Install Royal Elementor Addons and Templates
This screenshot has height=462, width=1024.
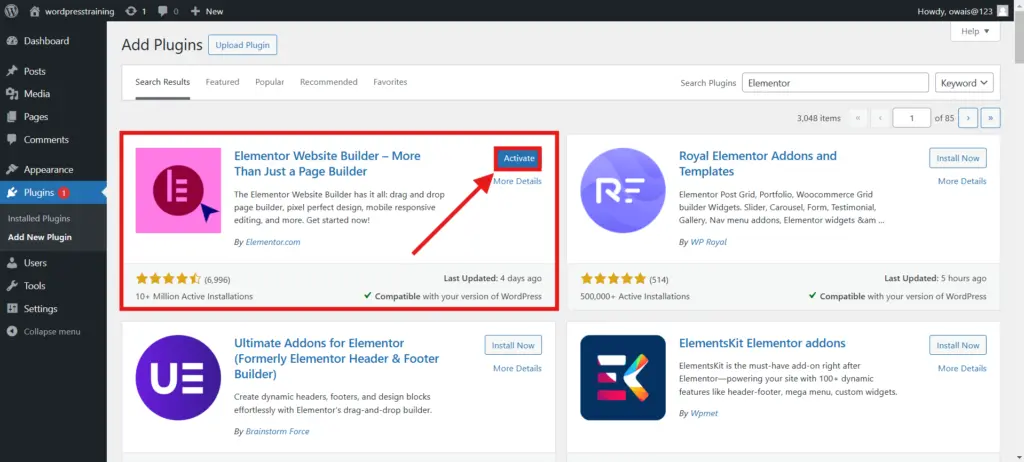(x=957, y=158)
